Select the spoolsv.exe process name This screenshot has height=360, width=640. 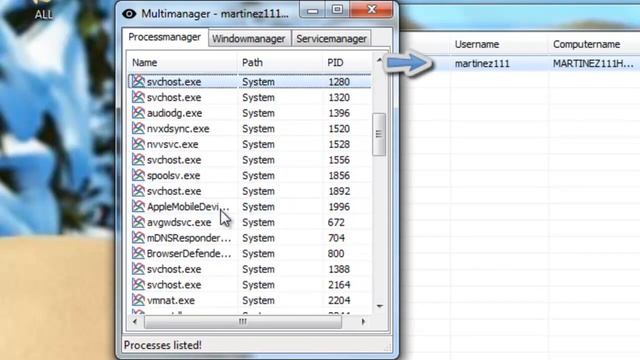pyautogui.click(x=173, y=176)
